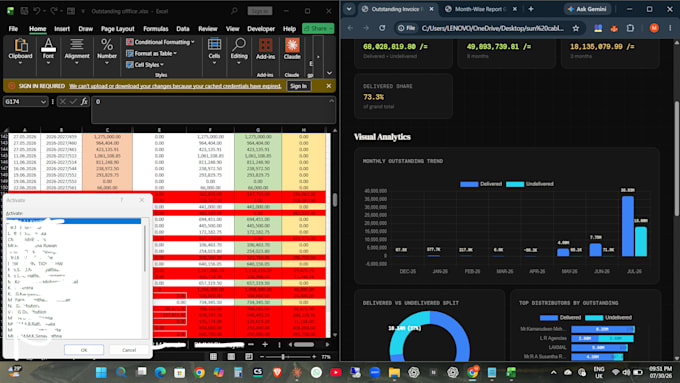Open Windows Start menu
This screenshot has height=383, width=680.
pyautogui.click(x=101, y=372)
